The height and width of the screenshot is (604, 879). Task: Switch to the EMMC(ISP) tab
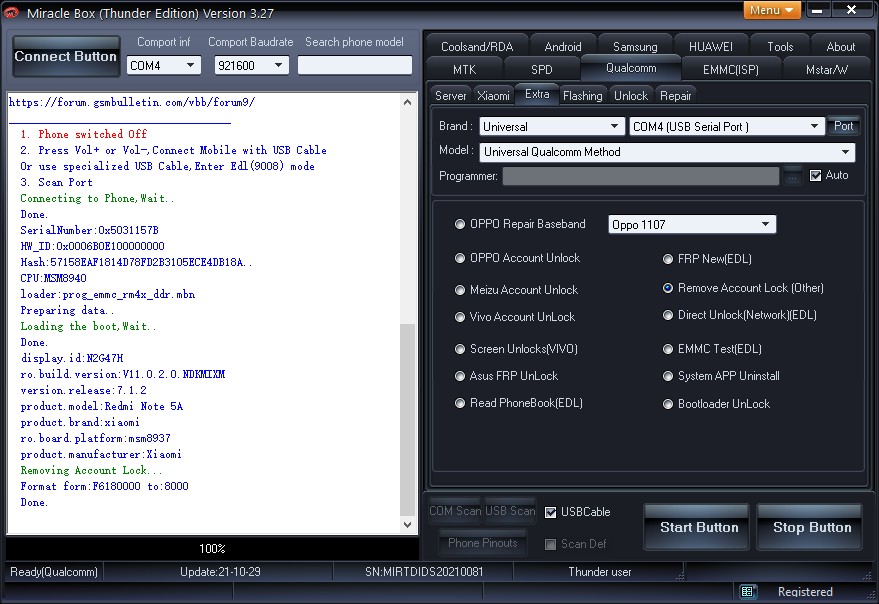coord(731,70)
